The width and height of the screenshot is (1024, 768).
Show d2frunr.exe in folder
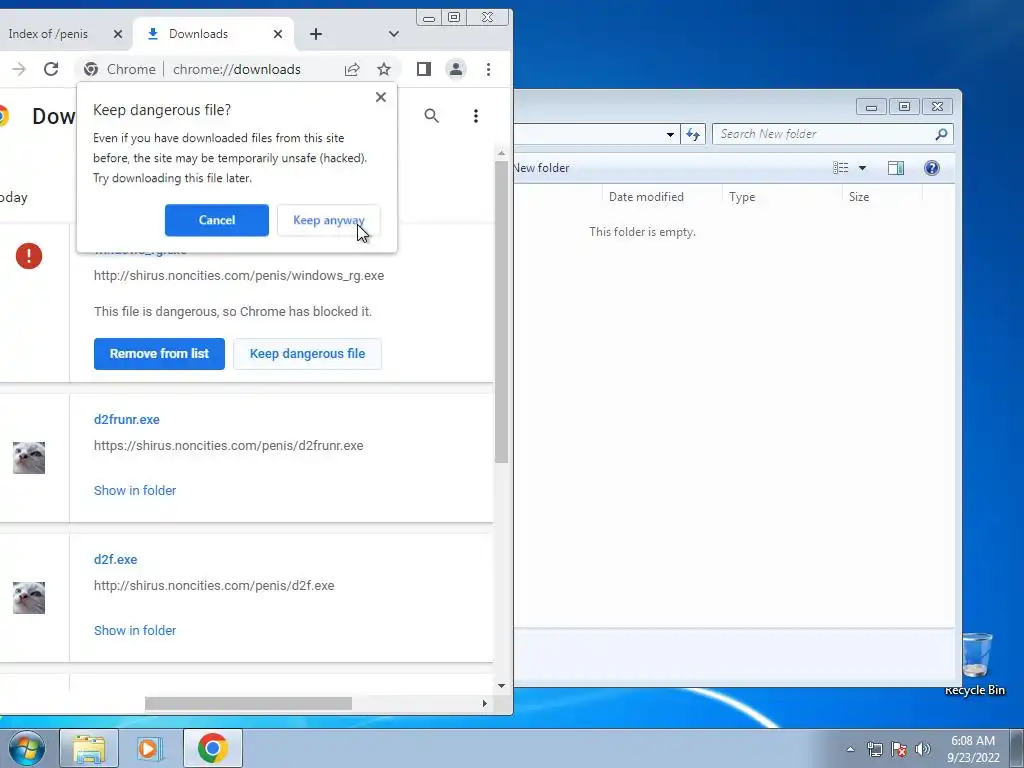(135, 490)
